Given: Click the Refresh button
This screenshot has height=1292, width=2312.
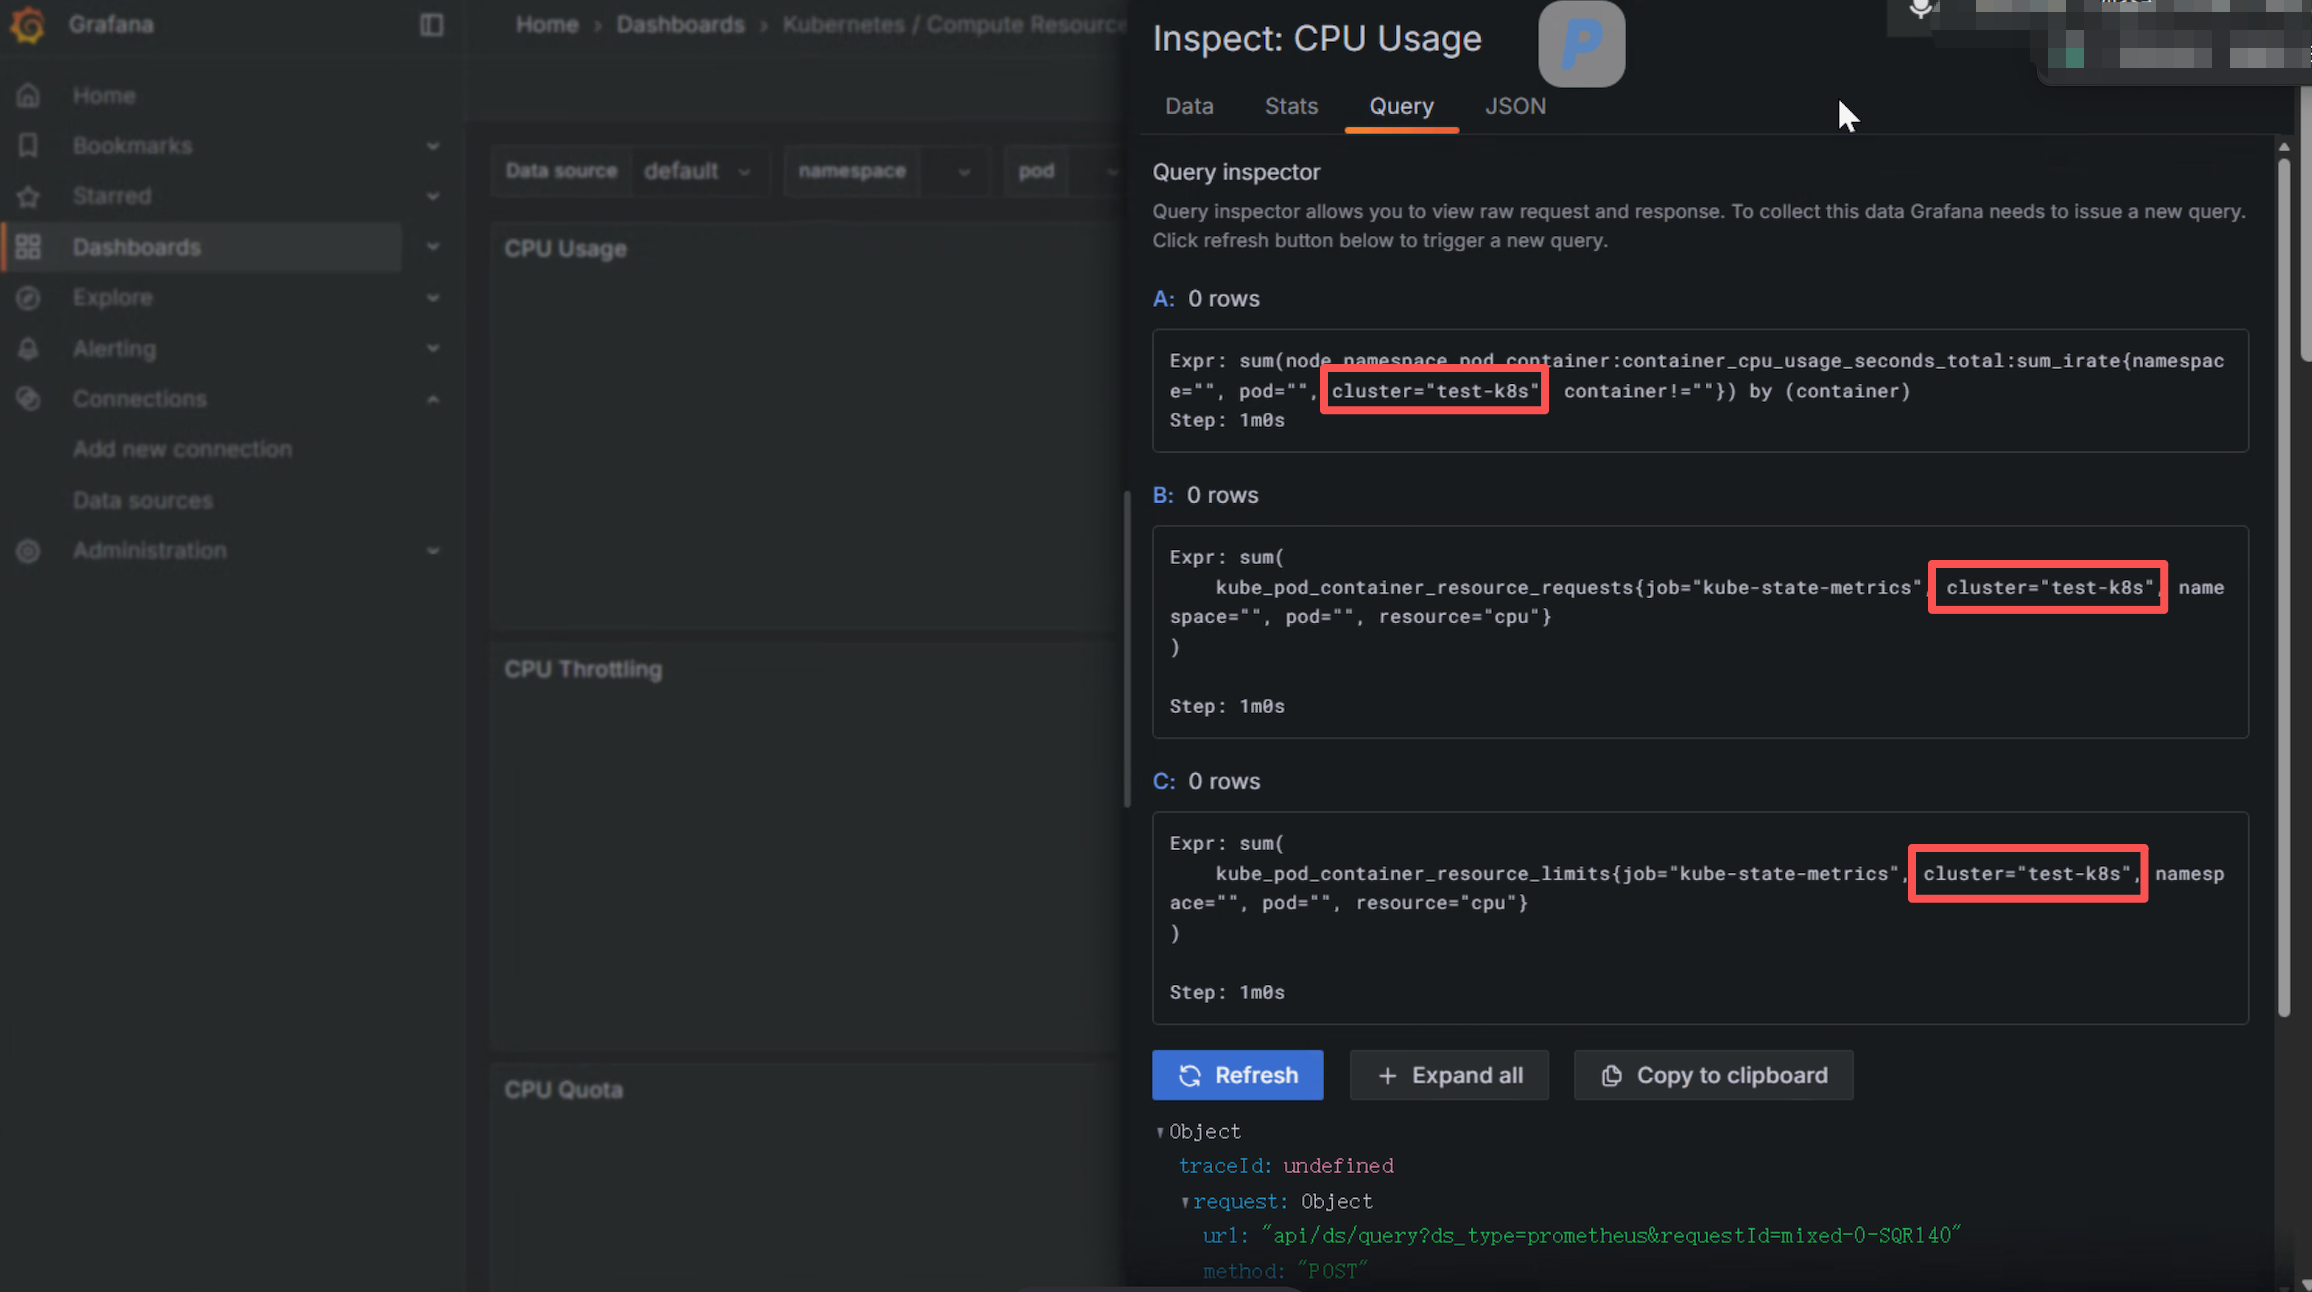Looking at the screenshot, I should point(1237,1075).
